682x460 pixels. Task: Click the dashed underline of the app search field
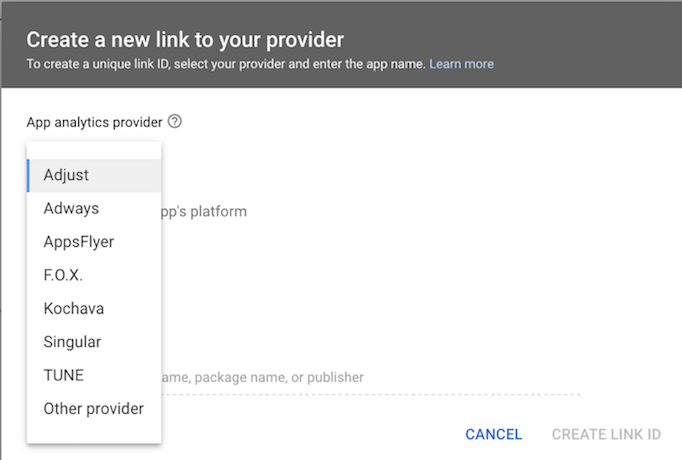[x=371, y=395]
